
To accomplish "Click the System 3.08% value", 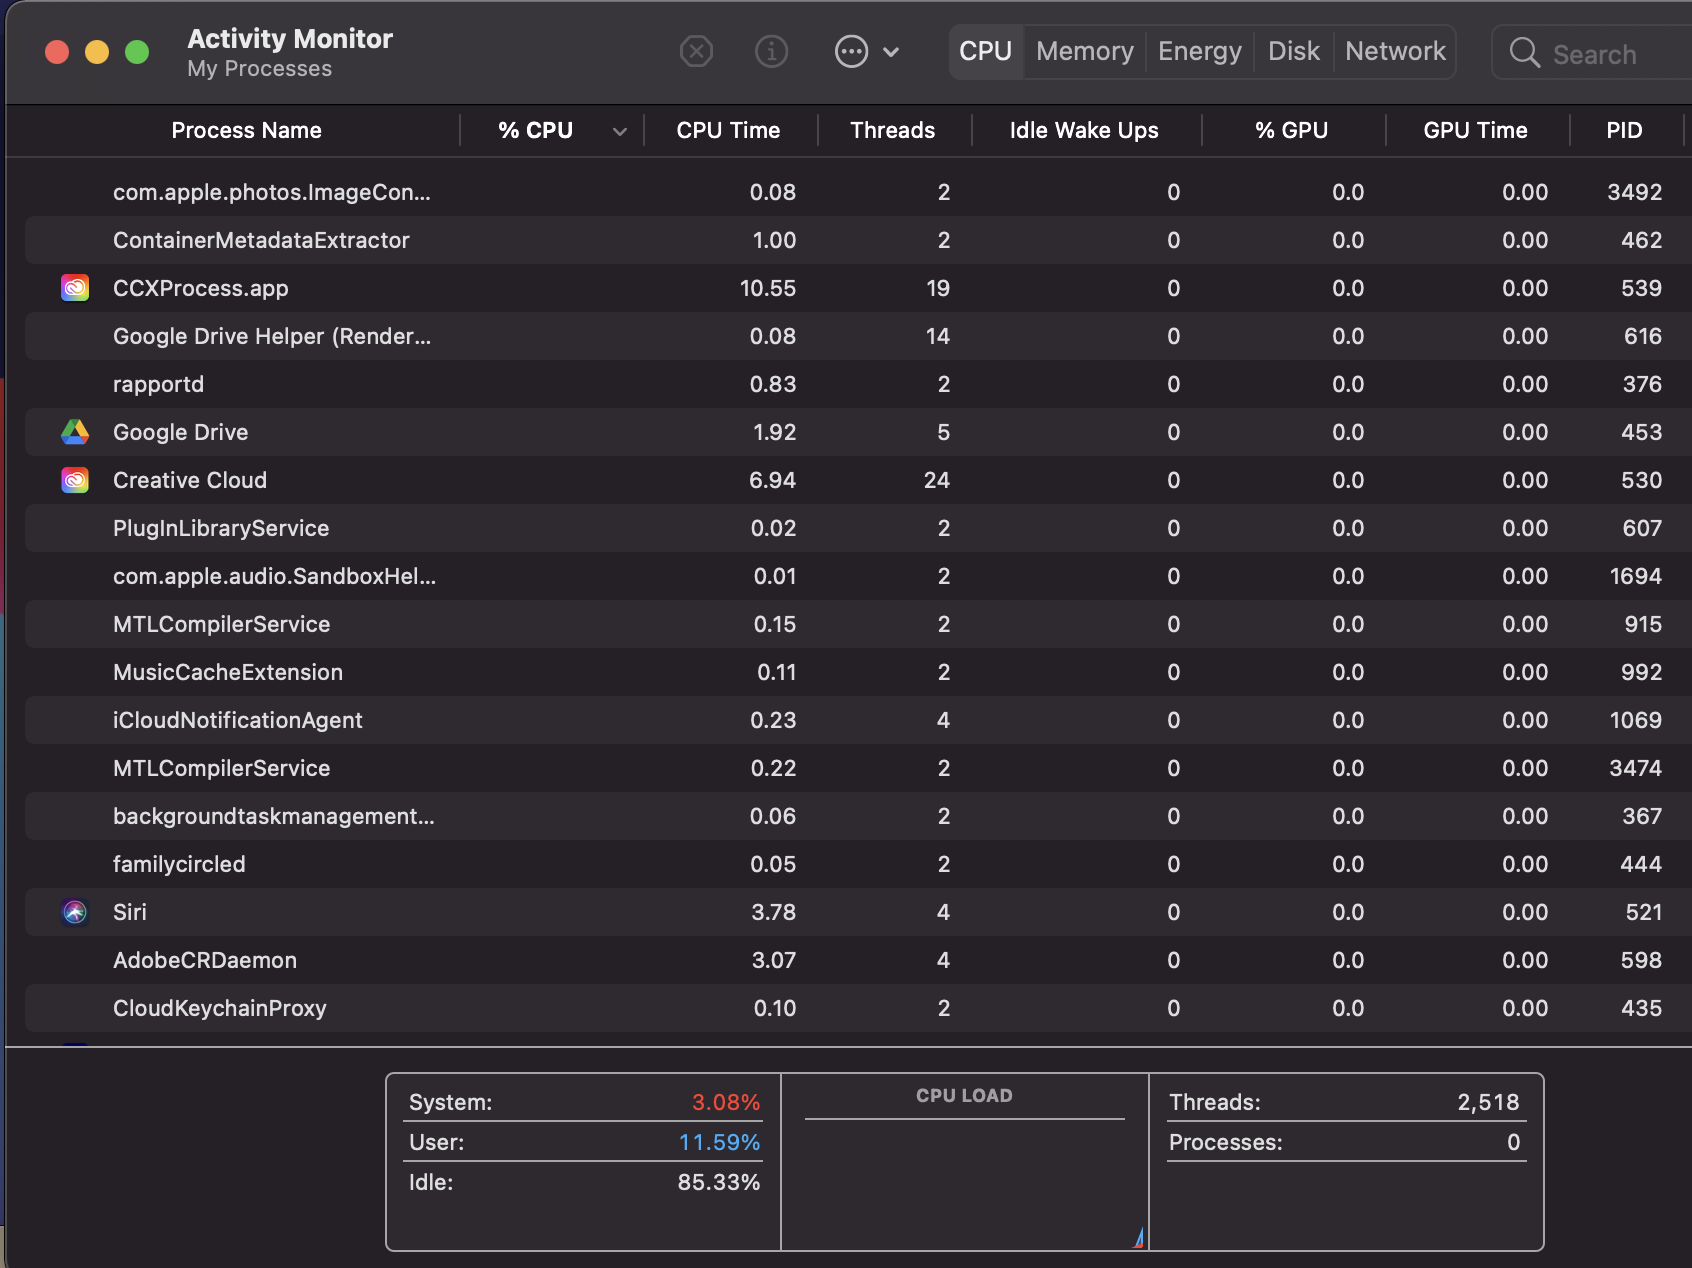I will click(x=726, y=1102).
